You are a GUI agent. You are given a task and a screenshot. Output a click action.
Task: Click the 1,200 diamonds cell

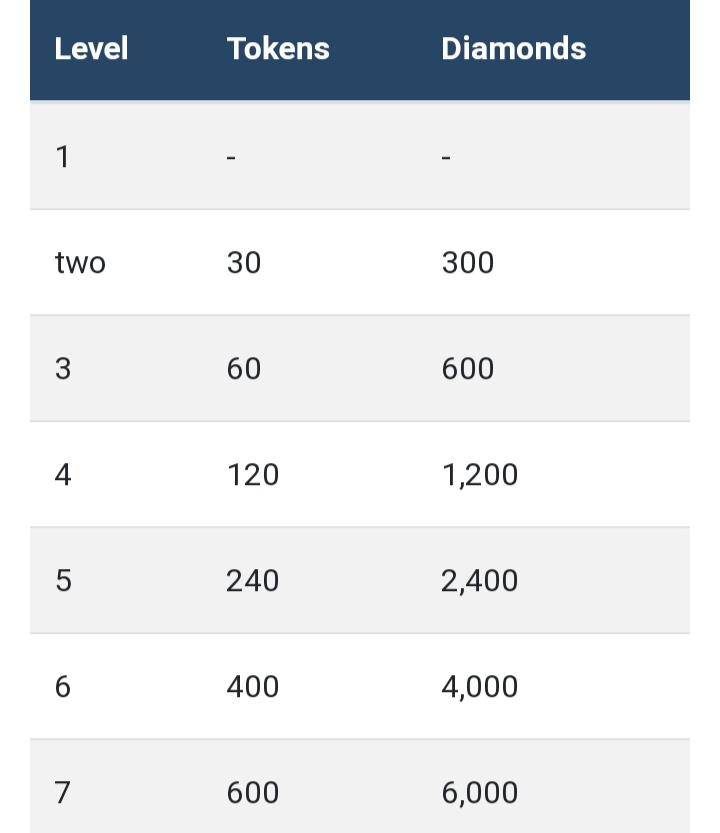[x=480, y=475]
